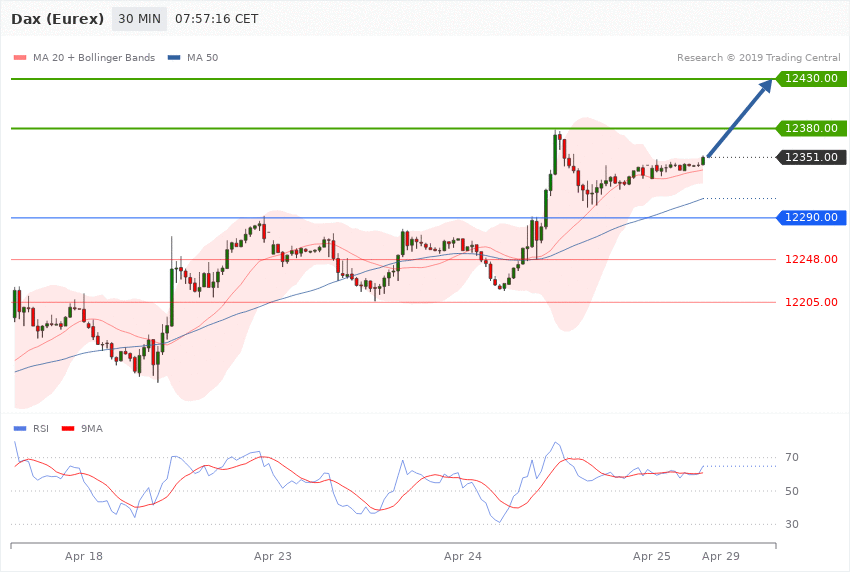The image size is (850, 576).
Task: Click the 12351.00 current price tag
Action: coord(811,157)
